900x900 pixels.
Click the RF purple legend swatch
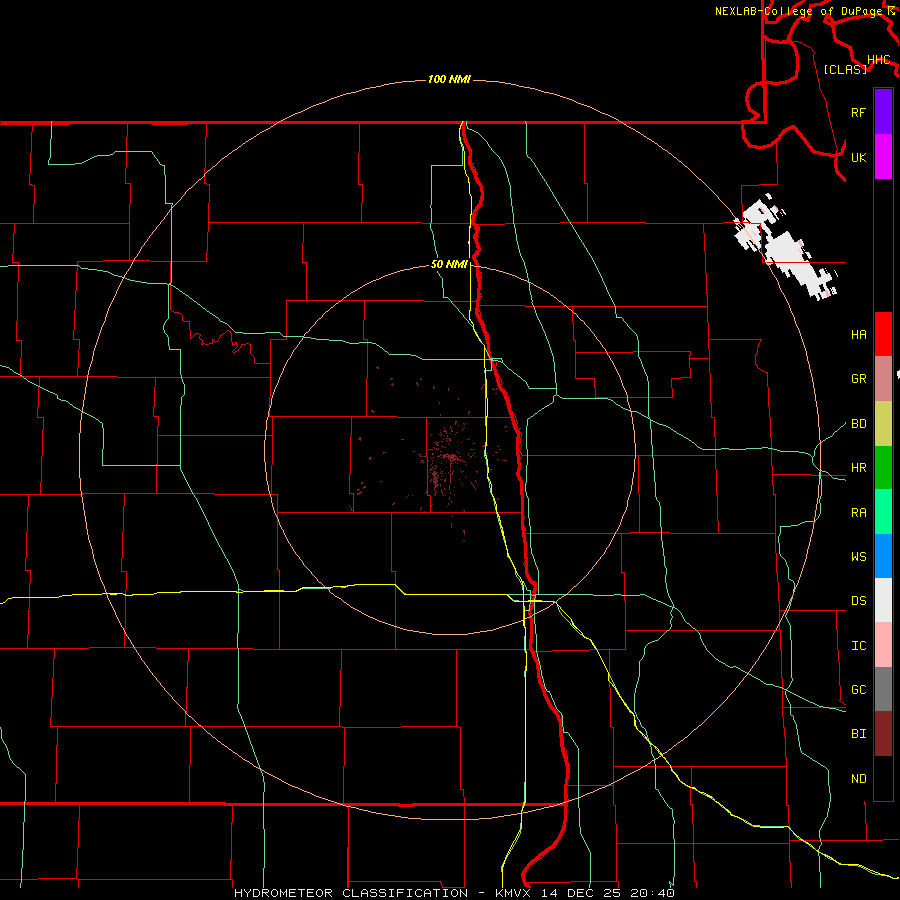pyautogui.click(x=883, y=112)
